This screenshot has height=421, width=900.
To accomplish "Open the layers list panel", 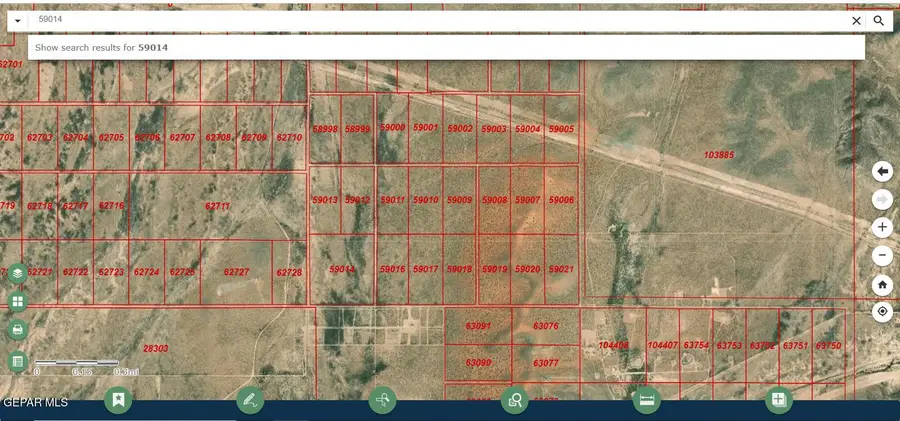I will coord(17,272).
